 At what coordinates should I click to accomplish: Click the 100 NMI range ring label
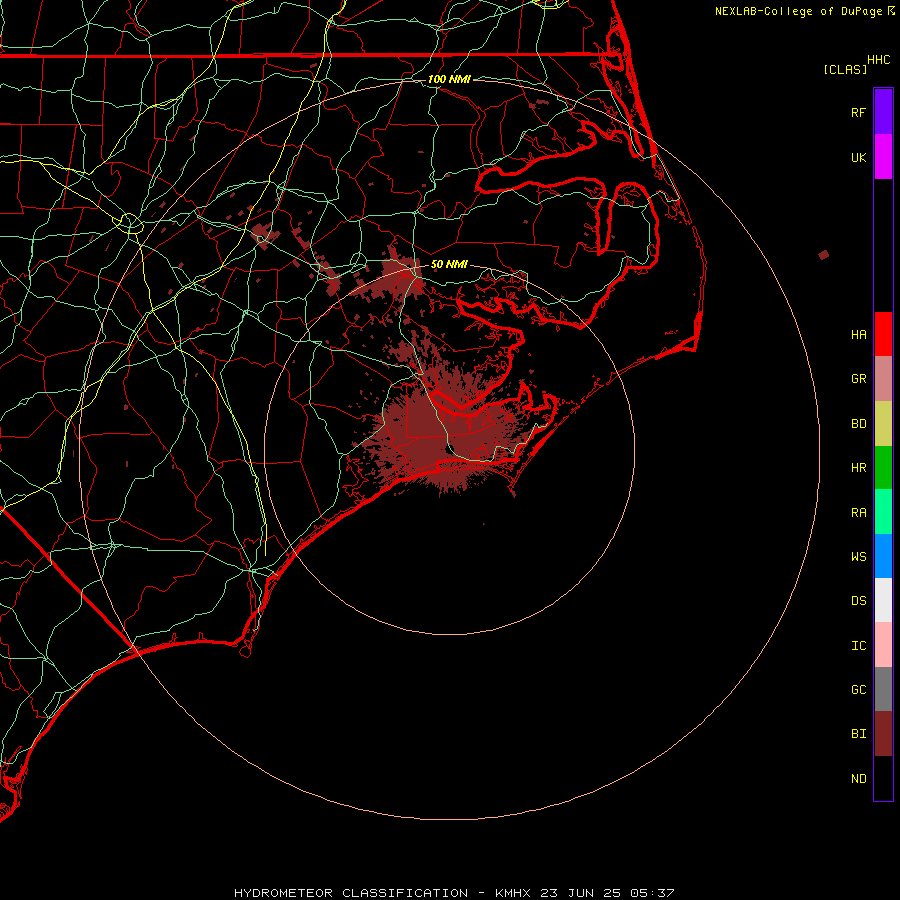[x=449, y=79]
